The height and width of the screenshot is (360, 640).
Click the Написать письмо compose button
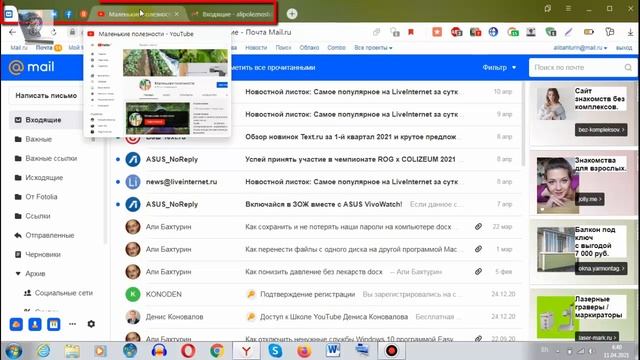(46, 96)
